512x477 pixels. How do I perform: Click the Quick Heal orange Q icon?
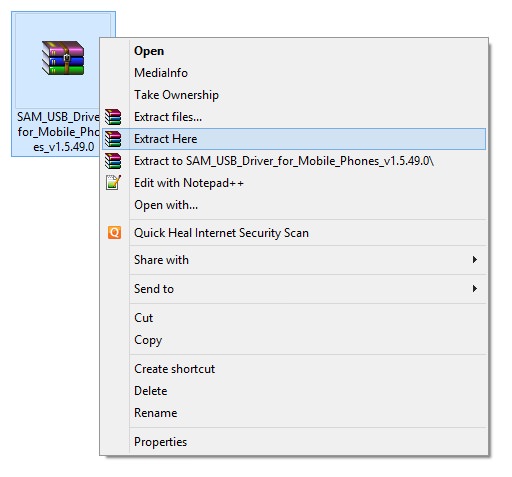click(x=114, y=233)
